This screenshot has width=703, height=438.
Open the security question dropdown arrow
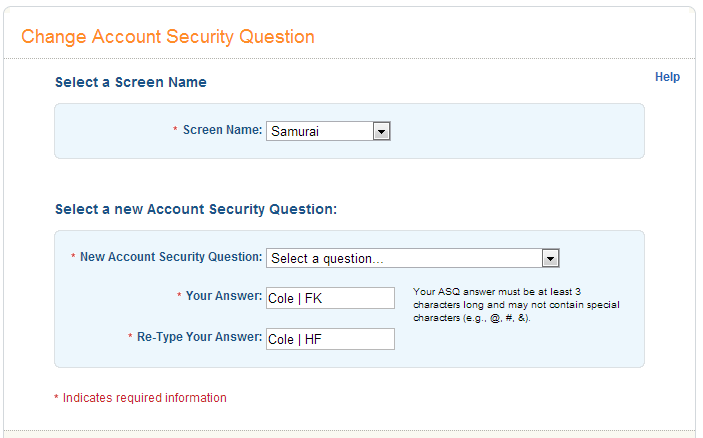coord(549,259)
